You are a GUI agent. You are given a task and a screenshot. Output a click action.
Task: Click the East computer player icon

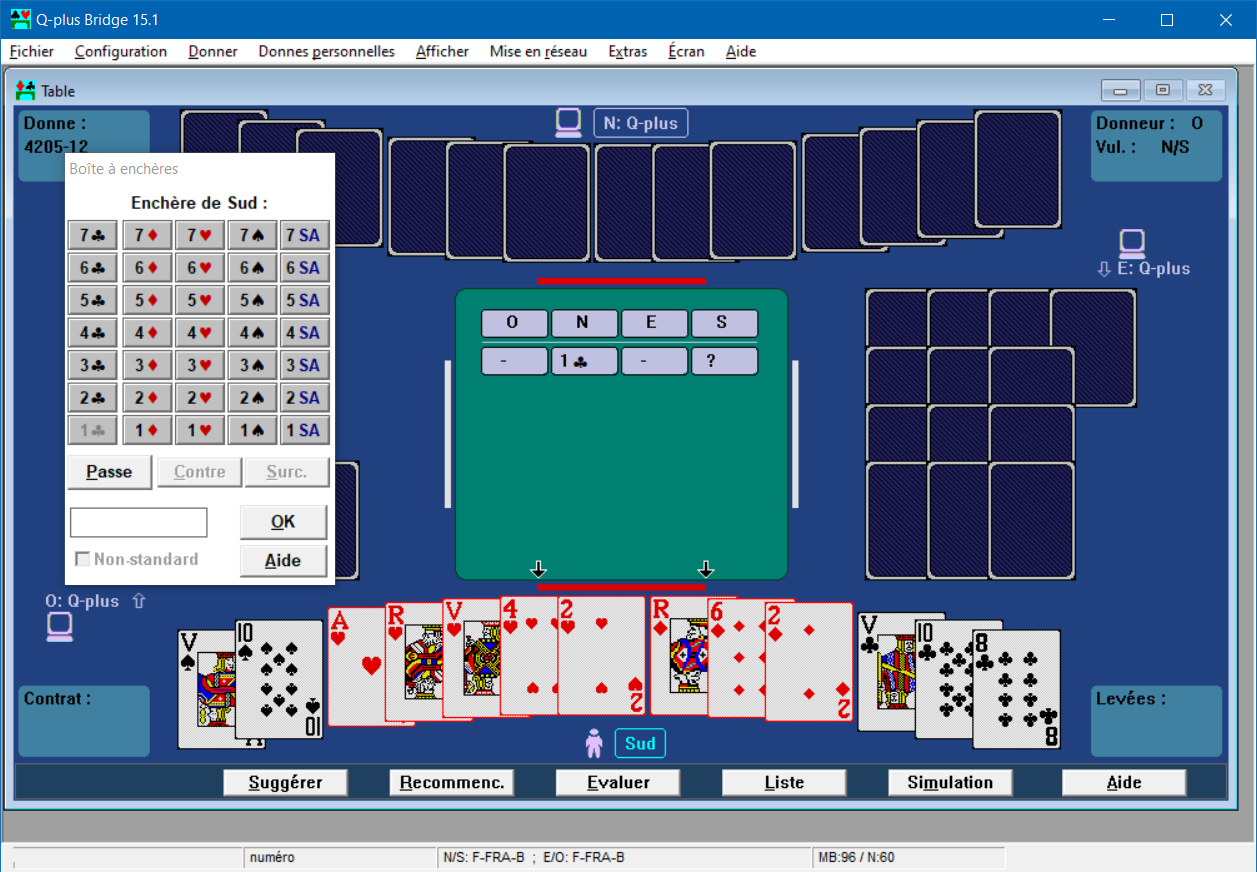pos(1132,243)
